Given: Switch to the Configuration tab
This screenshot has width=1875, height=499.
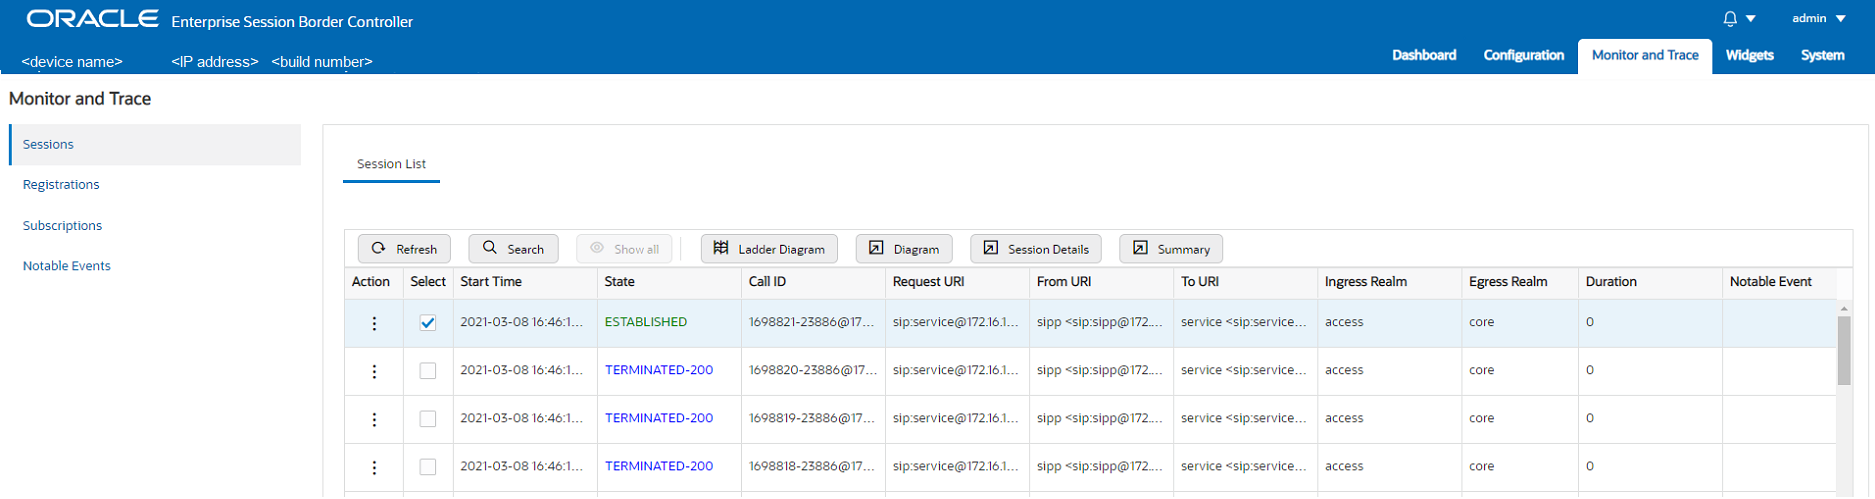Looking at the screenshot, I should click(x=1523, y=55).
